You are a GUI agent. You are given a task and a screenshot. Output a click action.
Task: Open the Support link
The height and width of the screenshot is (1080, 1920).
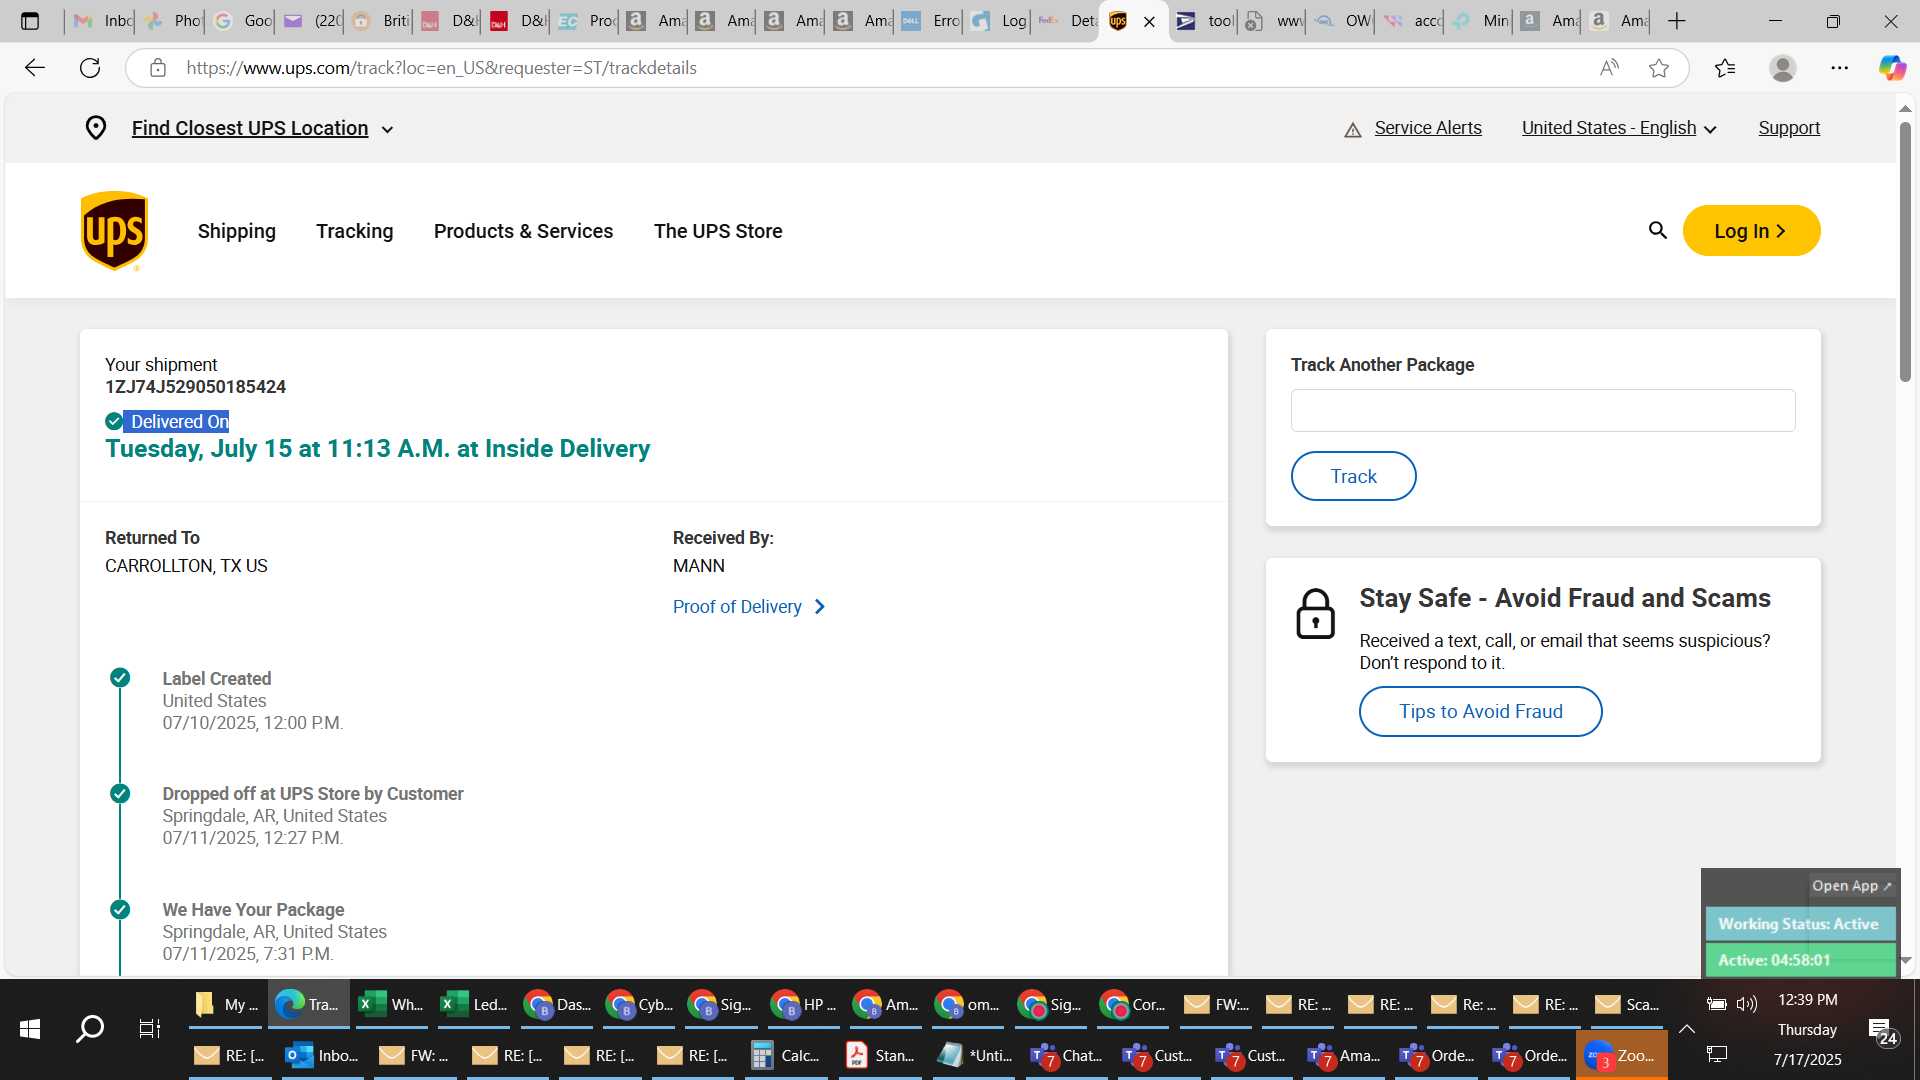[1789, 128]
